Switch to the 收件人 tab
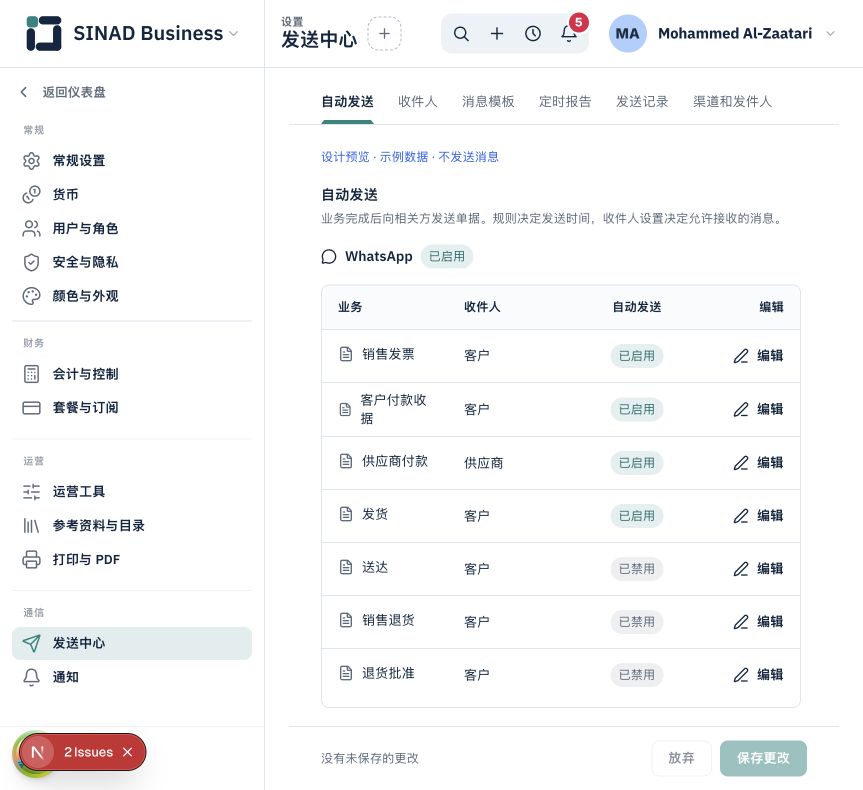Viewport: 863px width, 790px height. pyautogui.click(x=417, y=102)
